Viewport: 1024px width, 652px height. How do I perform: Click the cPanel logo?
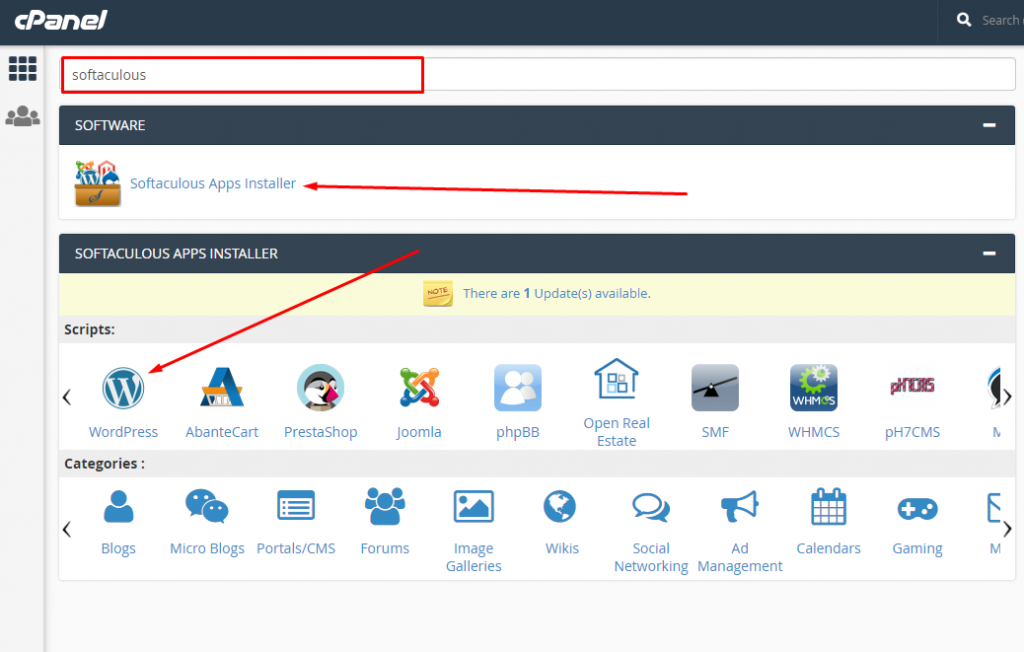pyautogui.click(x=60, y=19)
